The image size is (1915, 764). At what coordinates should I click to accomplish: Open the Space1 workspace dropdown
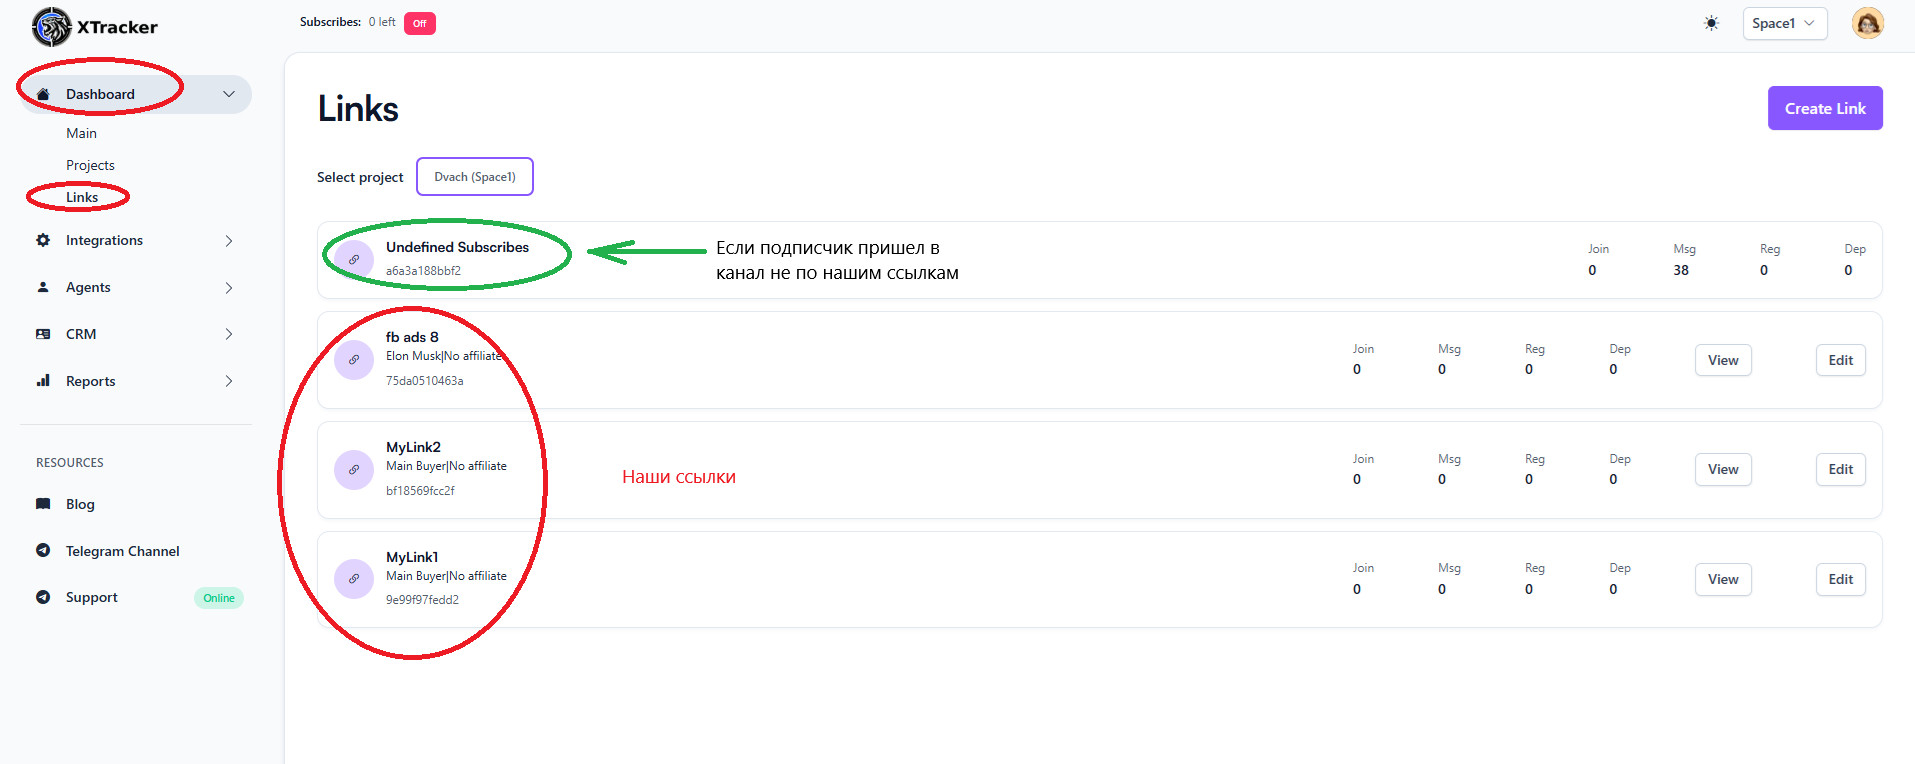[x=1784, y=23]
